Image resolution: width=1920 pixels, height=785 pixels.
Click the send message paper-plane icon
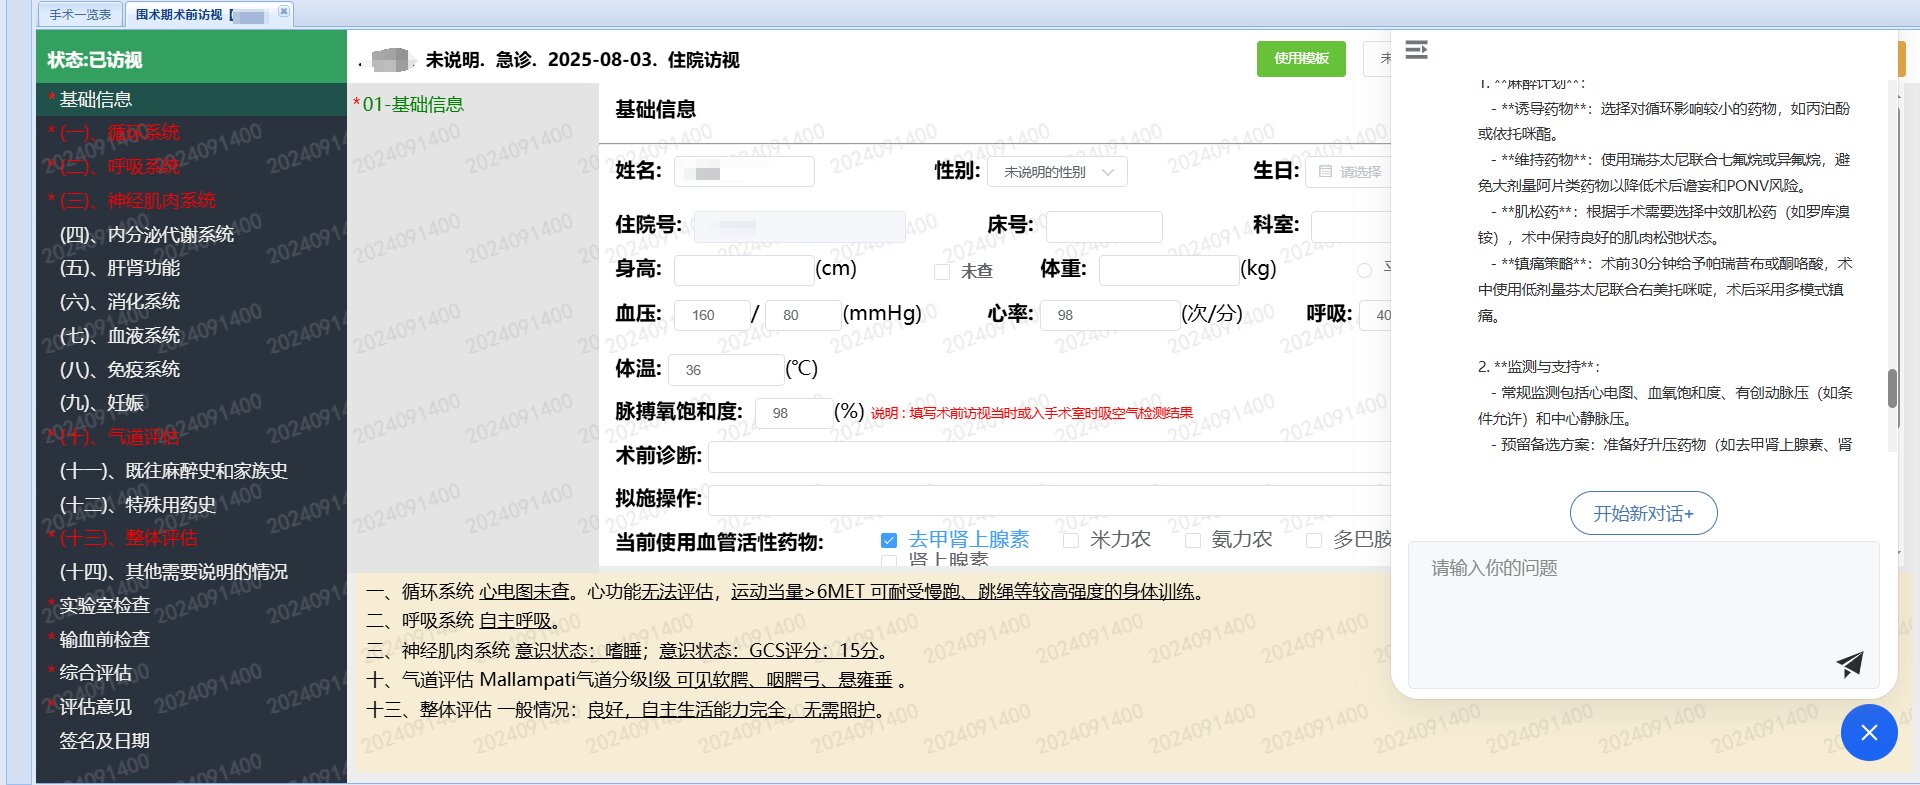1849,665
